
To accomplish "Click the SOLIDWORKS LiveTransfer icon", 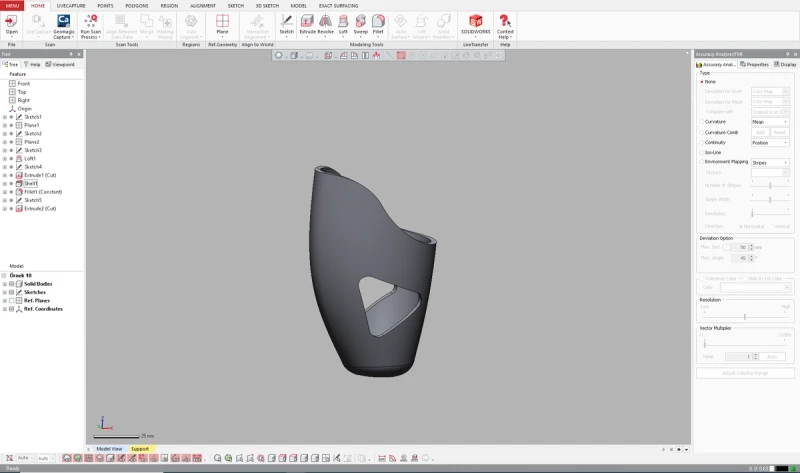I will [476, 24].
